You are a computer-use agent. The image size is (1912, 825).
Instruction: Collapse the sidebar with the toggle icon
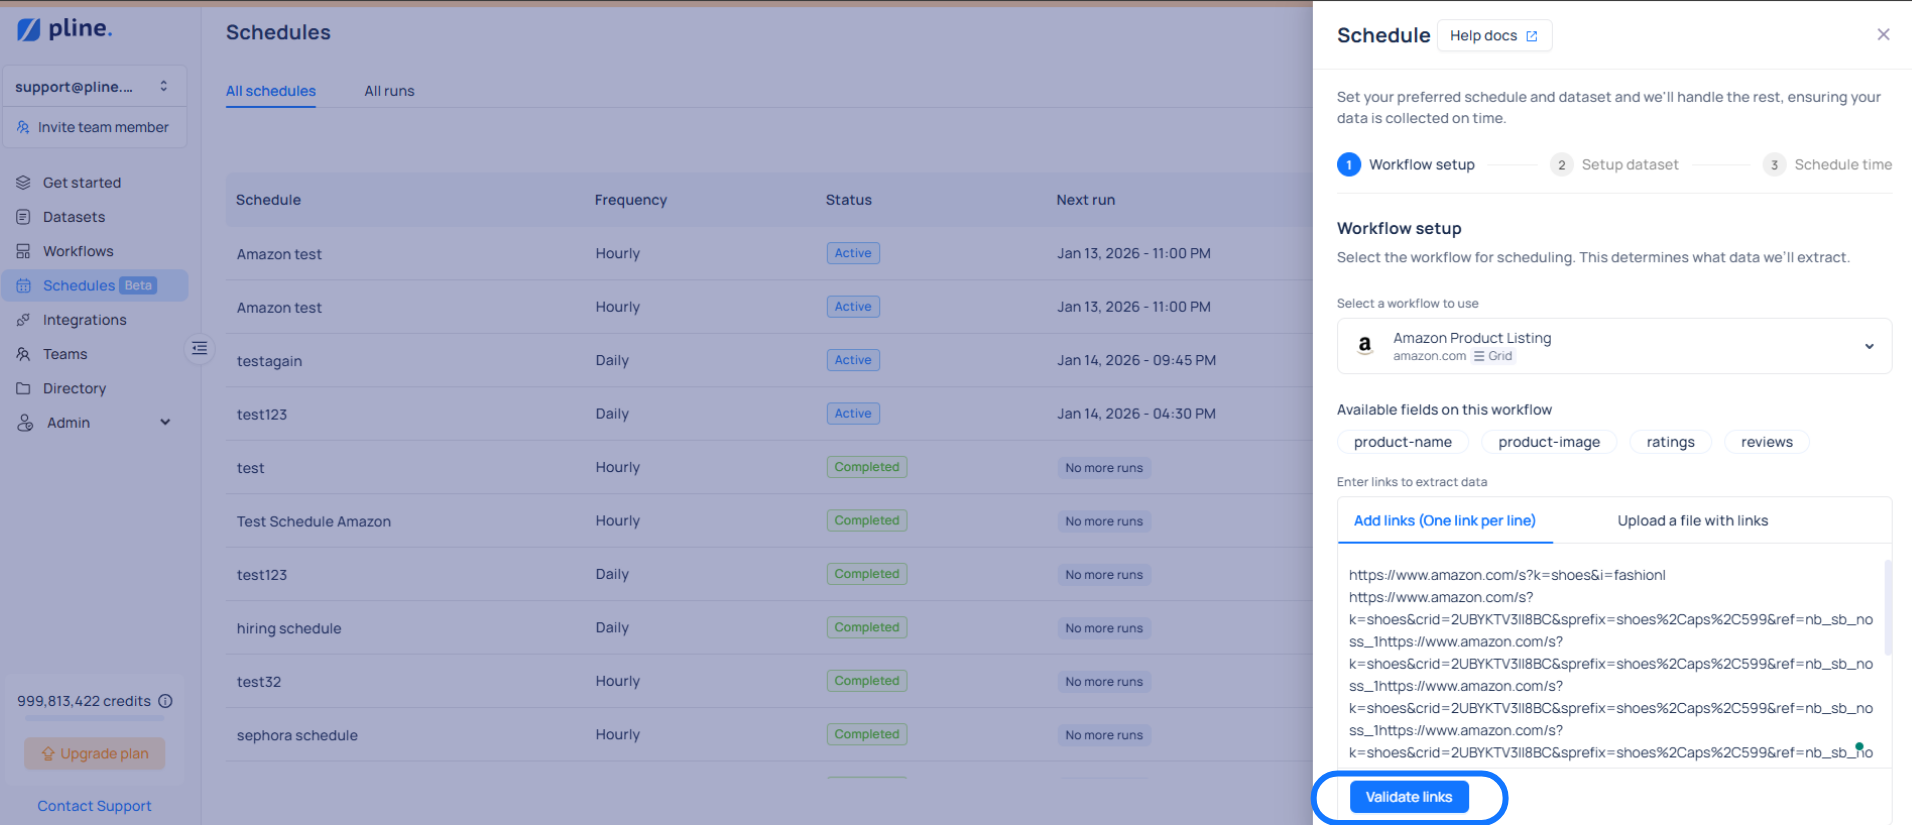pos(200,348)
